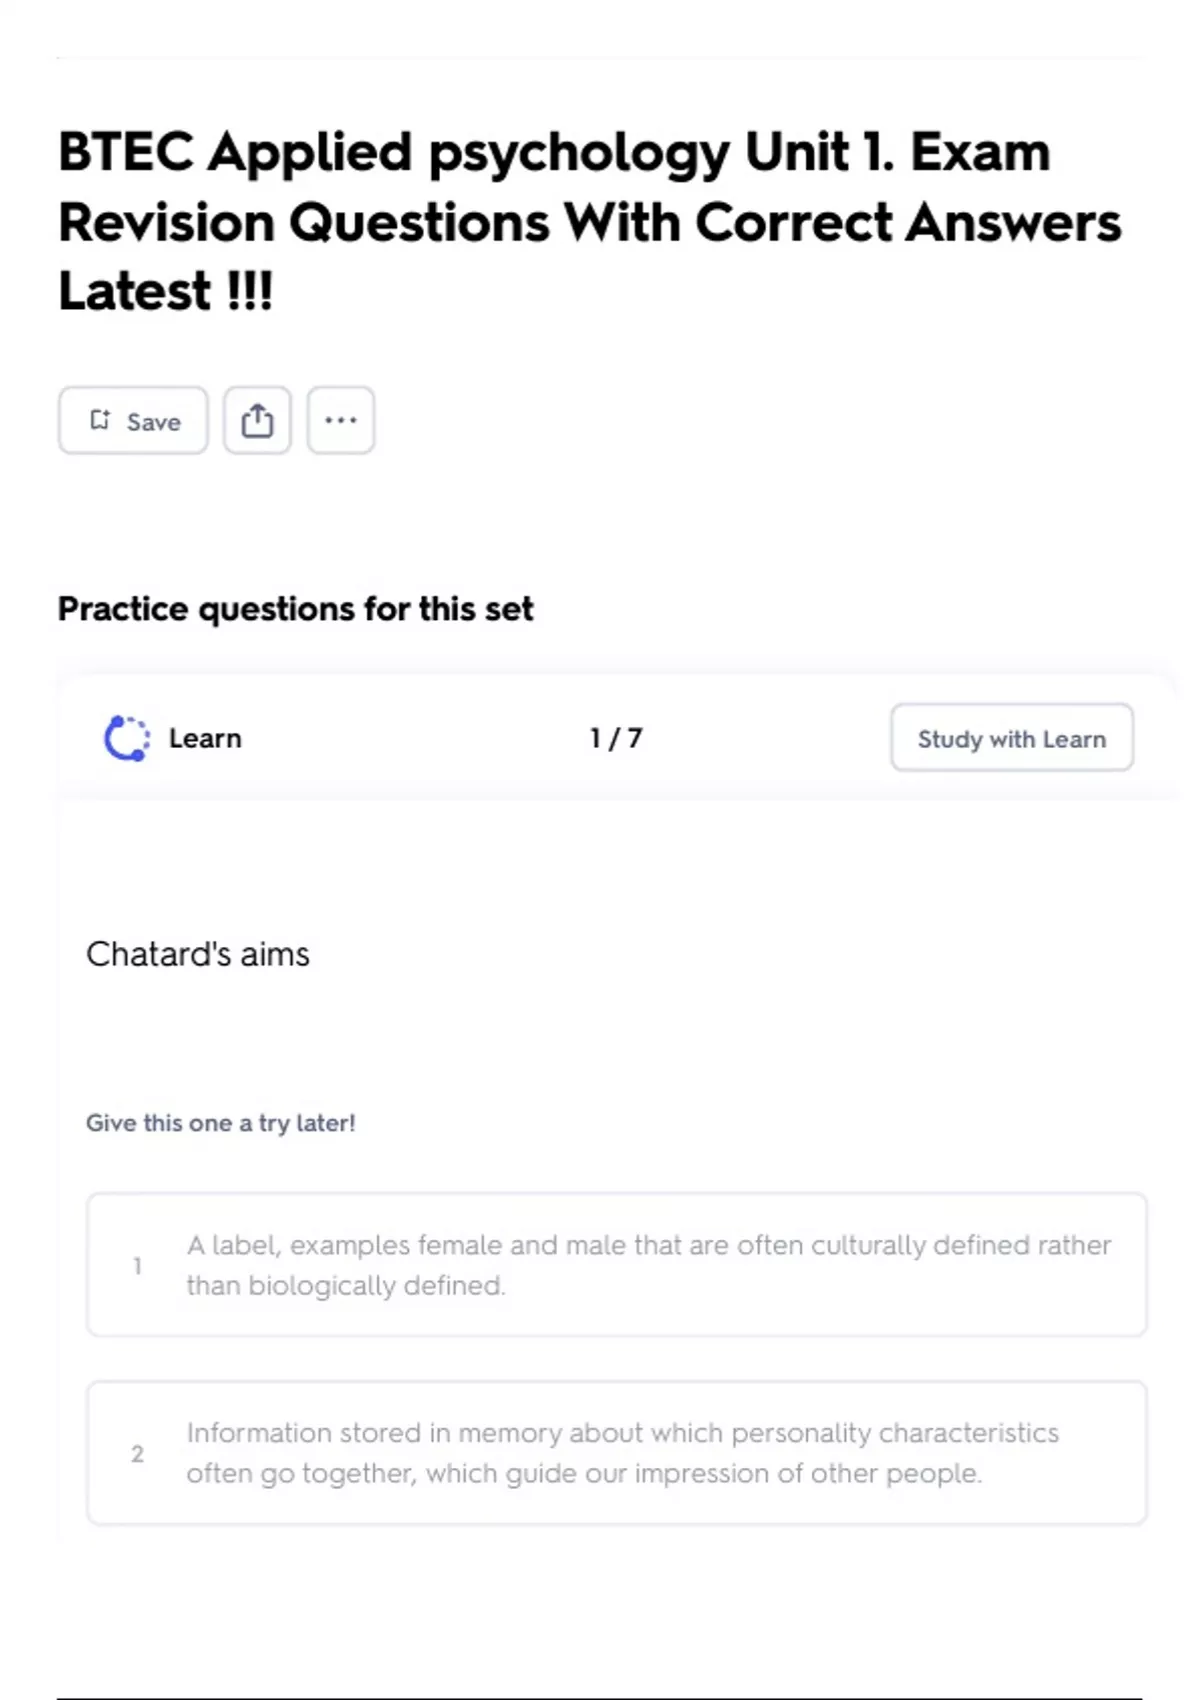Click the BTEC Applied psychology title line
Image resolution: width=1200 pixels, height=1700 pixels.
click(554, 152)
